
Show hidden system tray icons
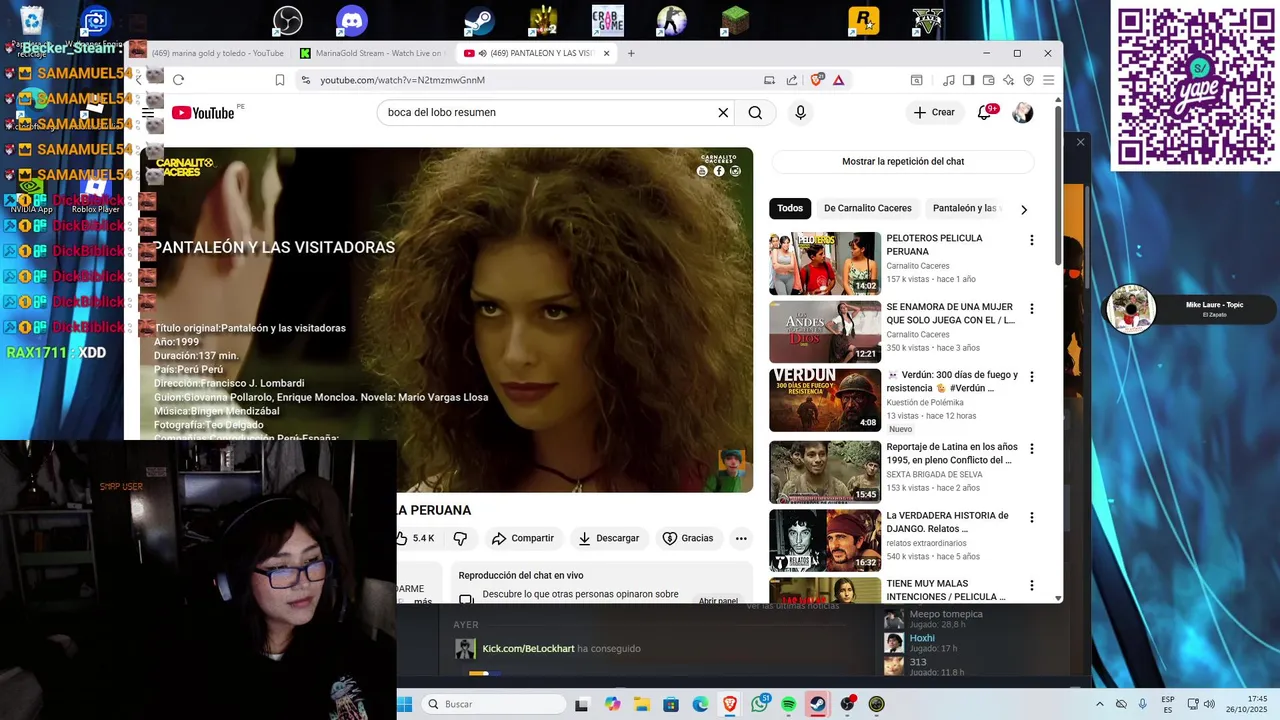tap(1099, 704)
